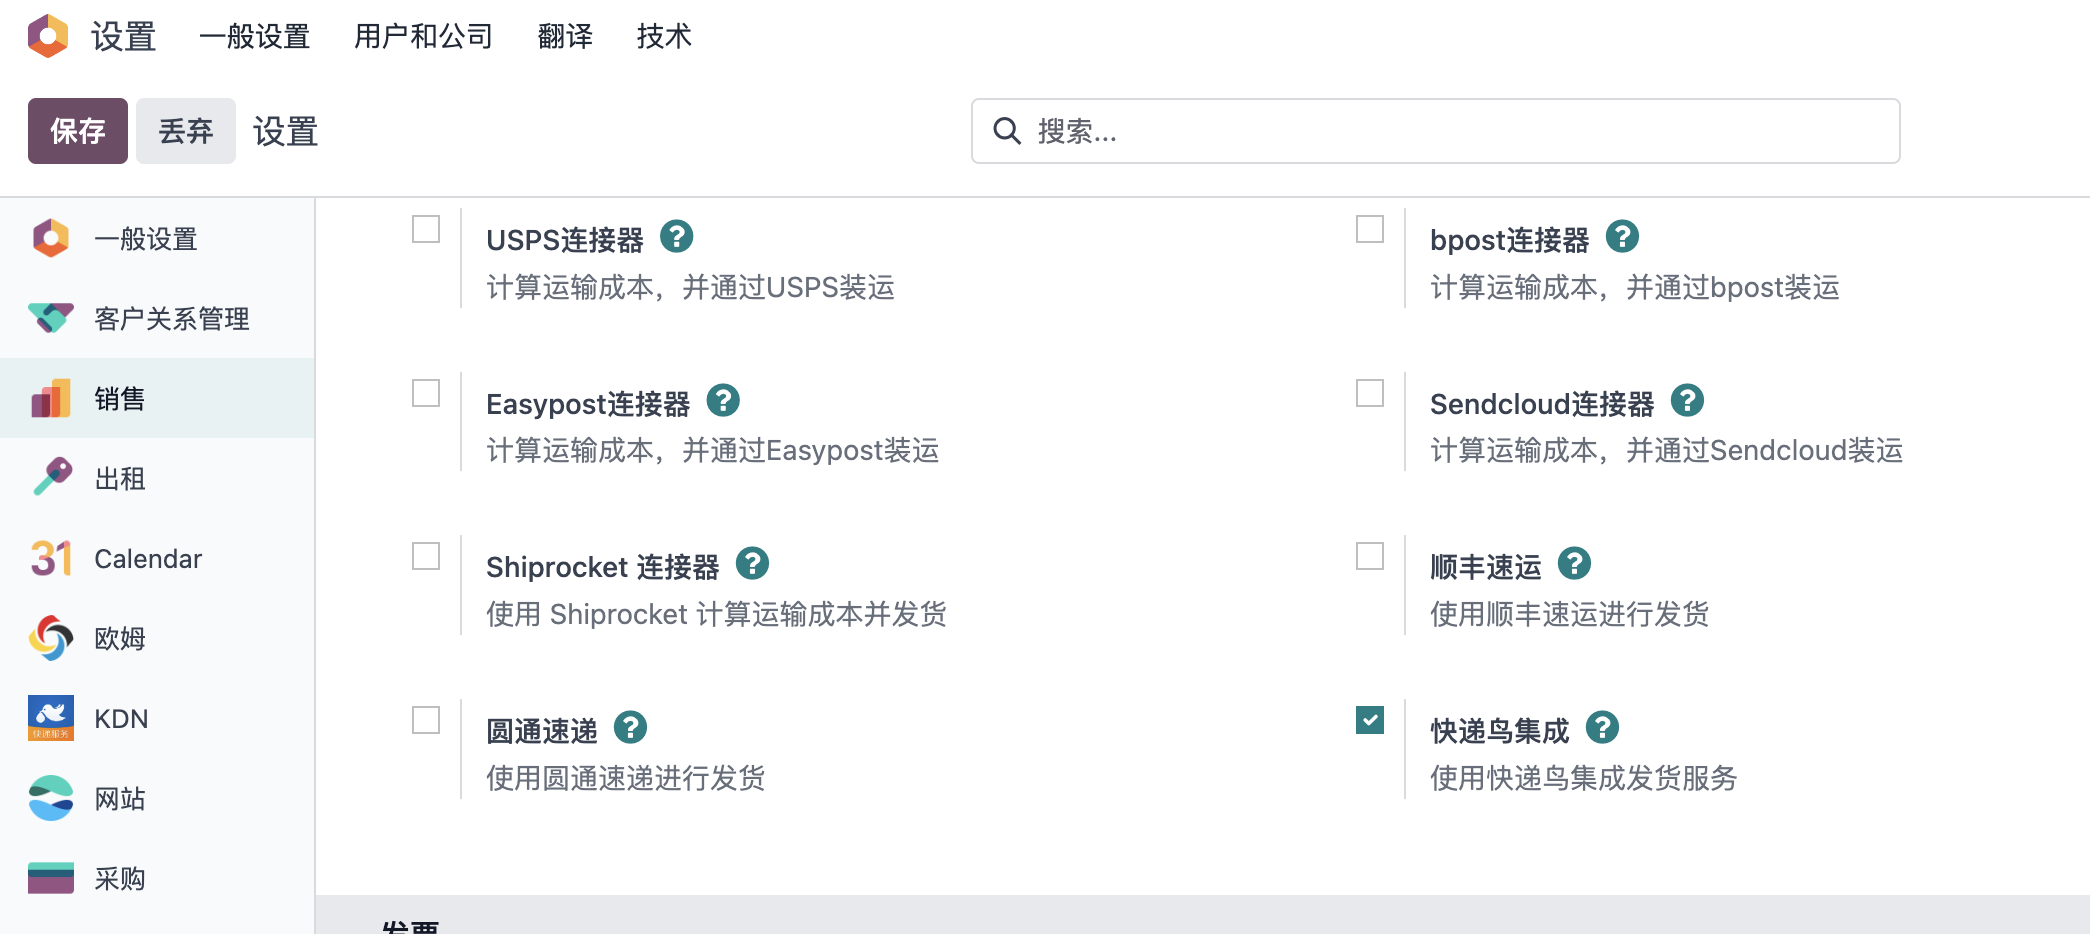
Task: Open the 用户和公司 menu
Action: click(x=423, y=37)
